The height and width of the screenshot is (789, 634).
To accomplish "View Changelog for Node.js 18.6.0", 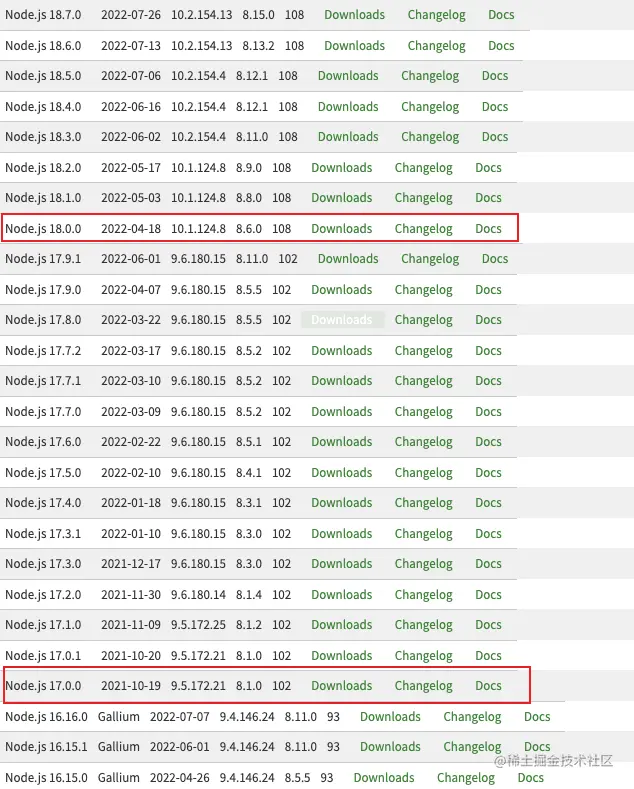I will pyautogui.click(x=436, y=46).
